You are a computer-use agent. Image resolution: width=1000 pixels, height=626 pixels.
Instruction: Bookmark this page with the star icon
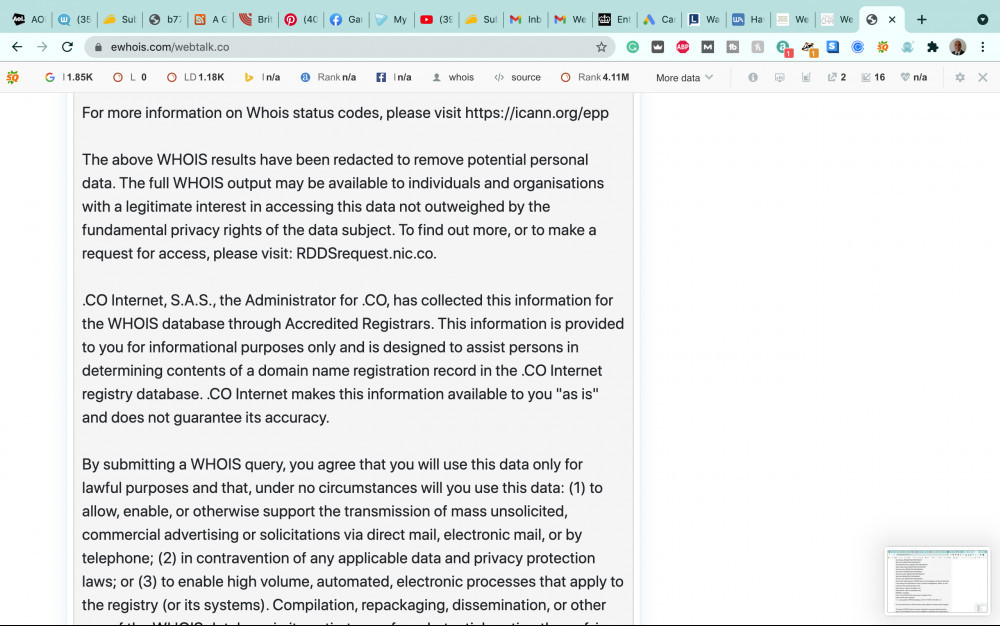point(601,47)
